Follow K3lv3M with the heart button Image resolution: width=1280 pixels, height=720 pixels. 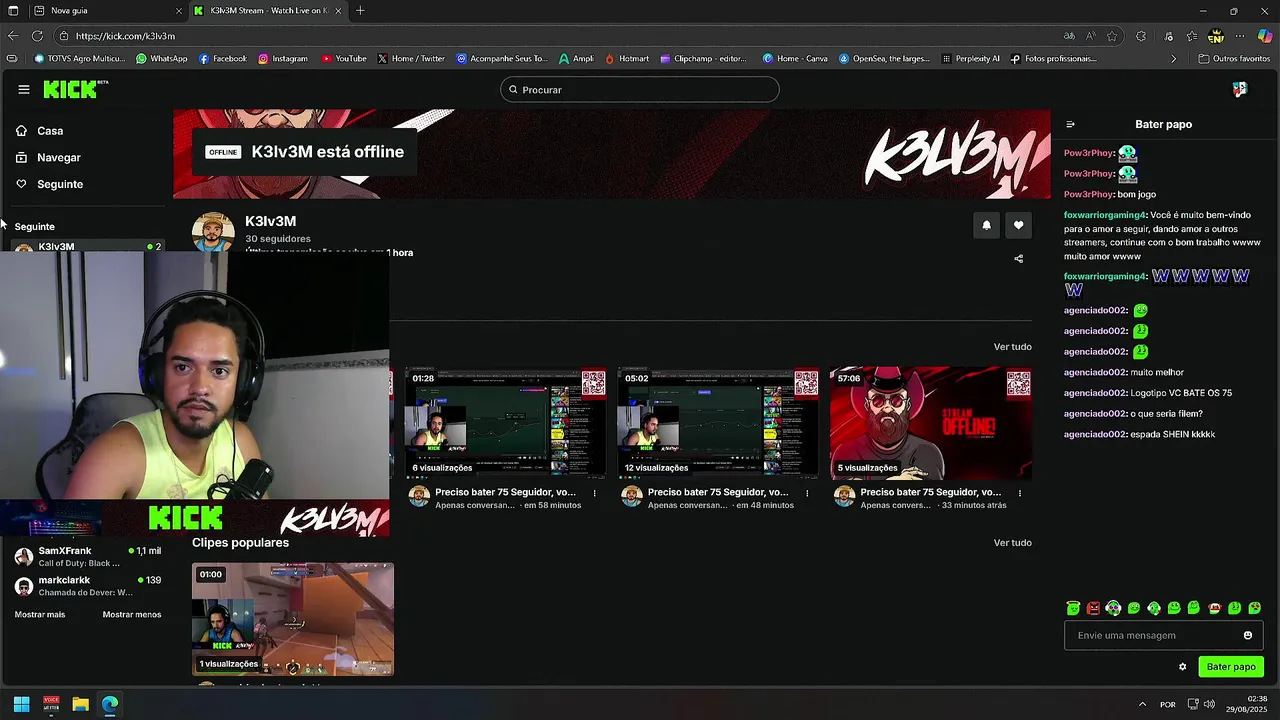[1018, 225]
